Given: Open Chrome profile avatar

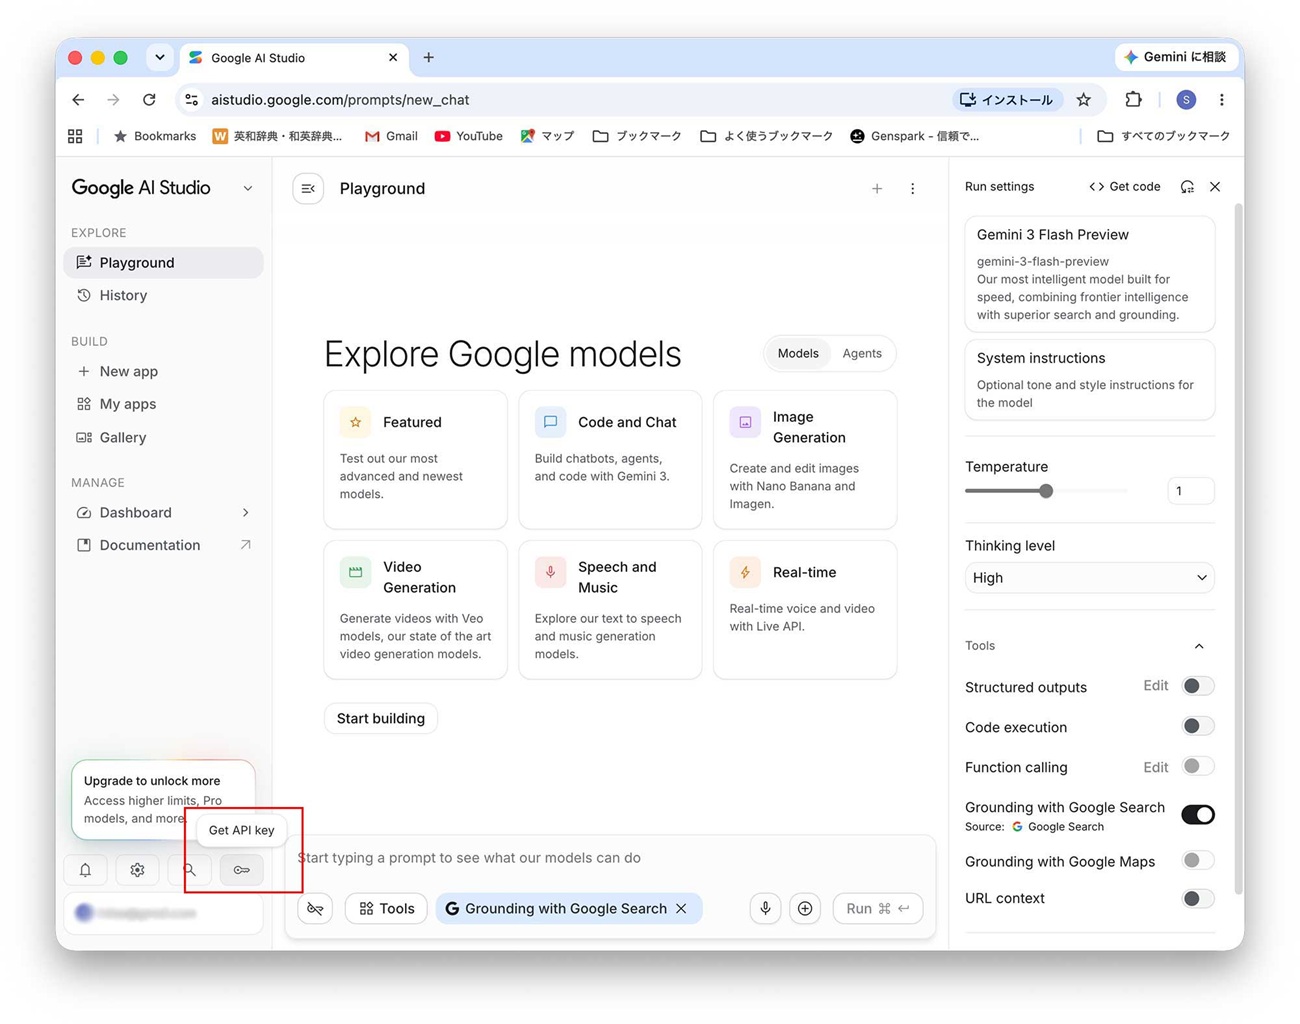Looking at the screenshot, I should tap(1186, 100).
